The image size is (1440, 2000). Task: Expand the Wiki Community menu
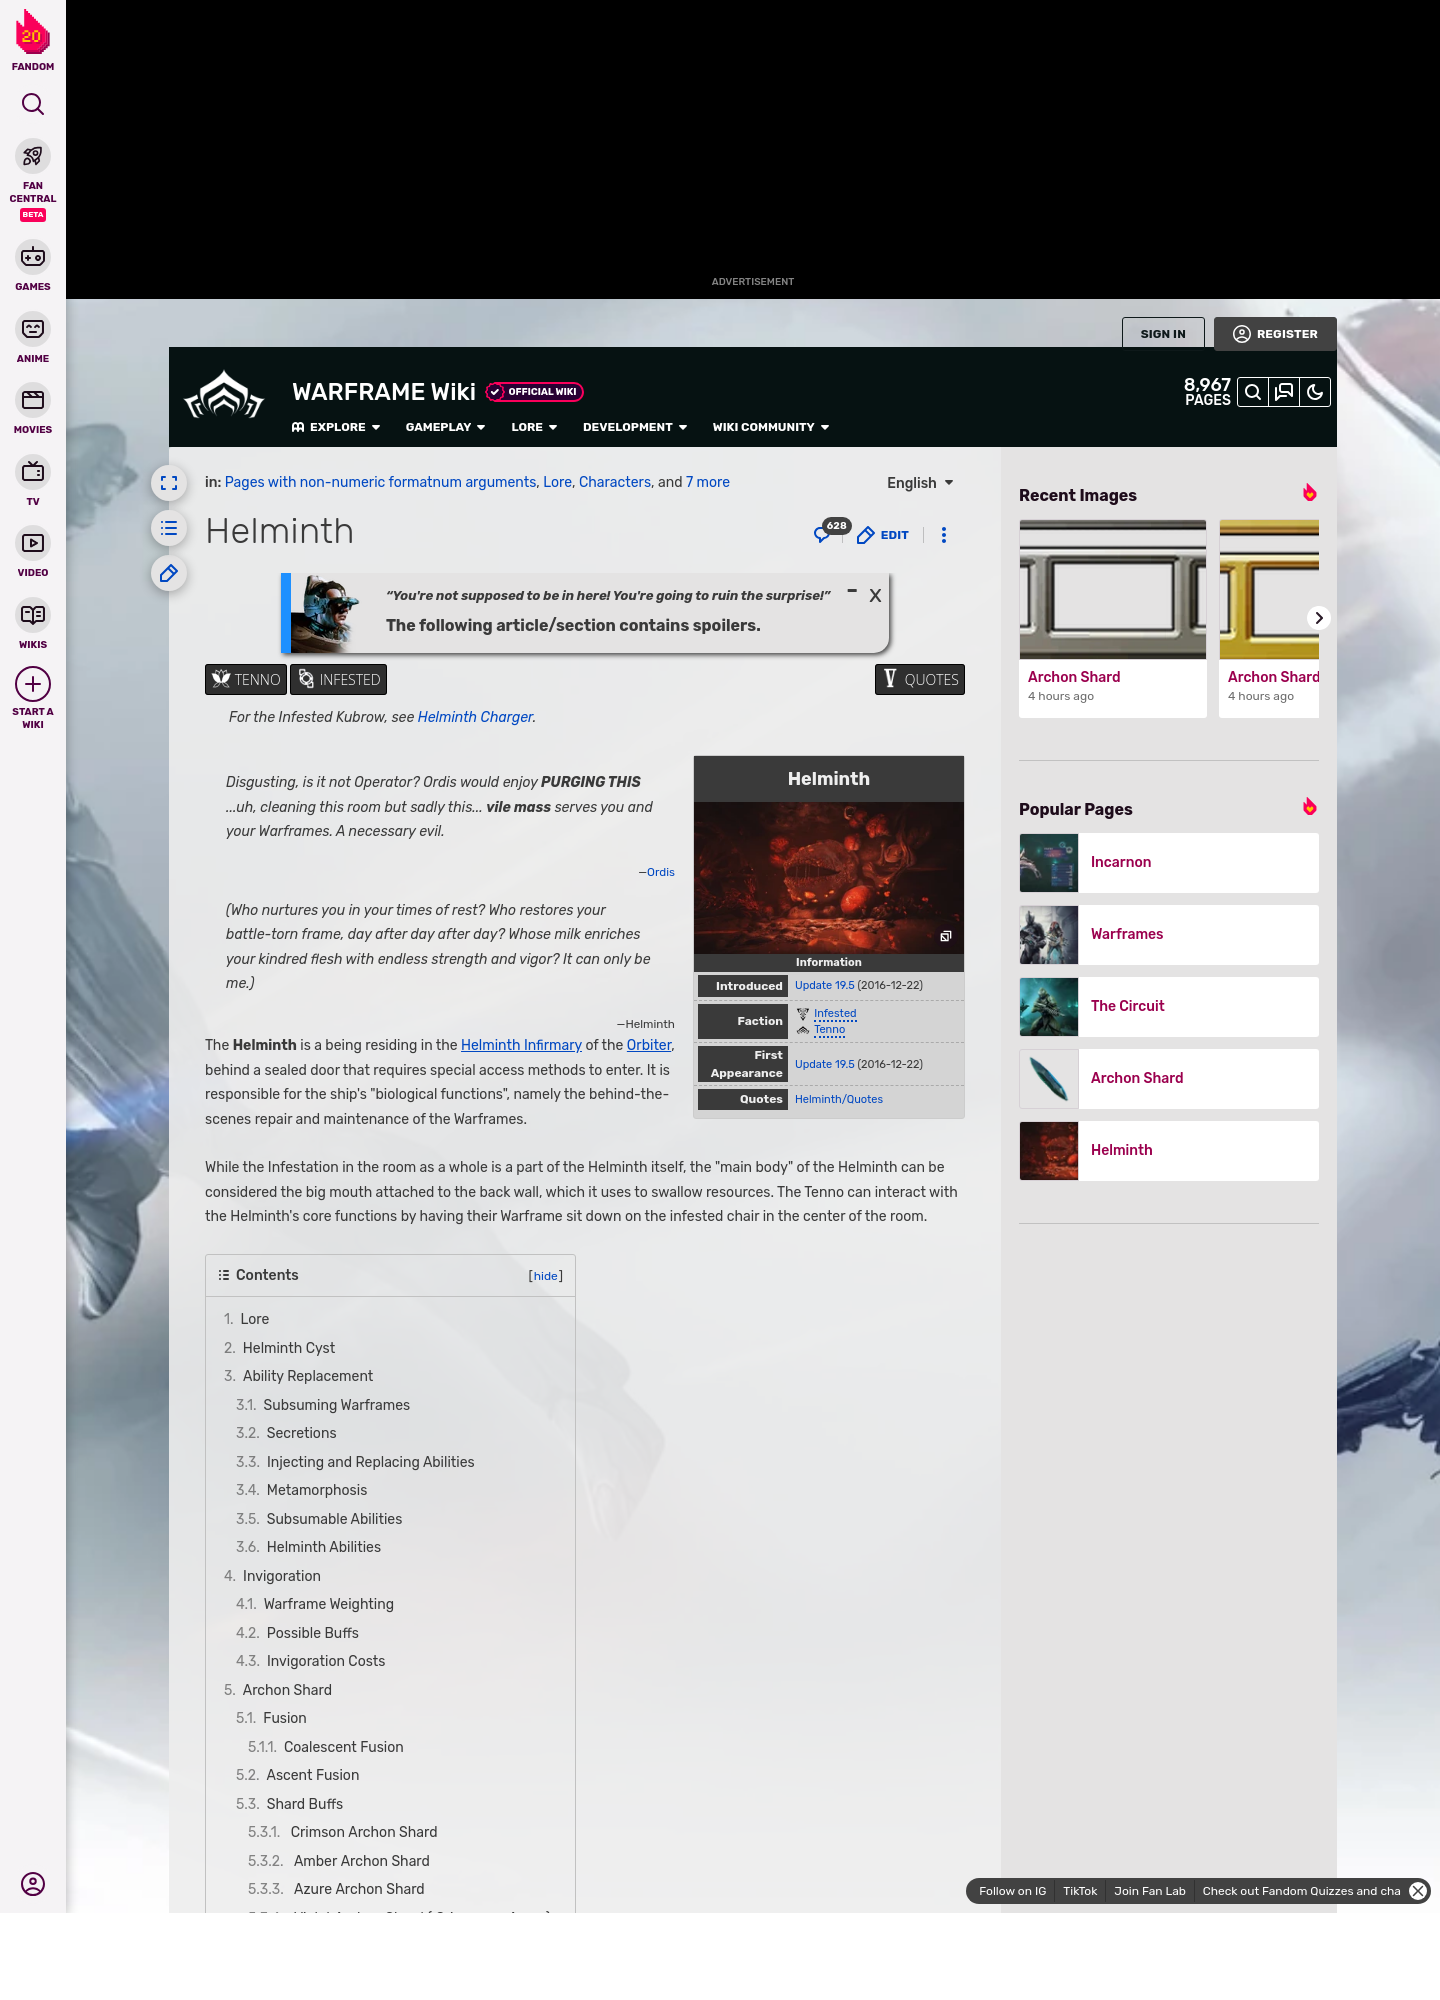click(771, 427)
